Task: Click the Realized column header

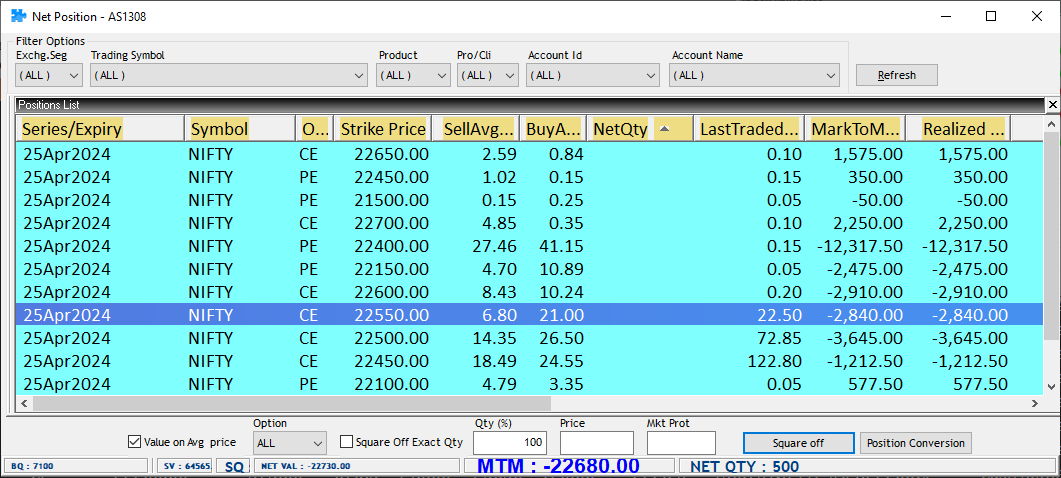Action: coord(958,128)
